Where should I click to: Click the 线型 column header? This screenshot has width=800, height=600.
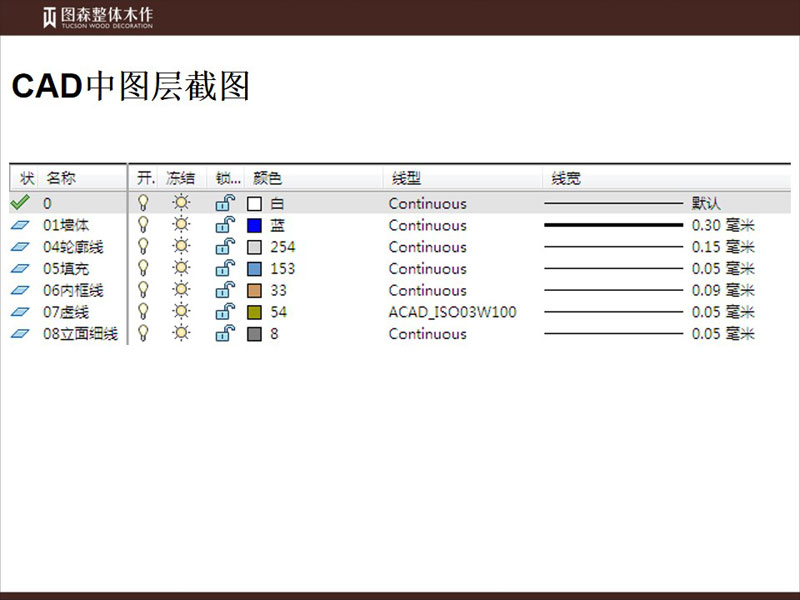coord(406,179)
